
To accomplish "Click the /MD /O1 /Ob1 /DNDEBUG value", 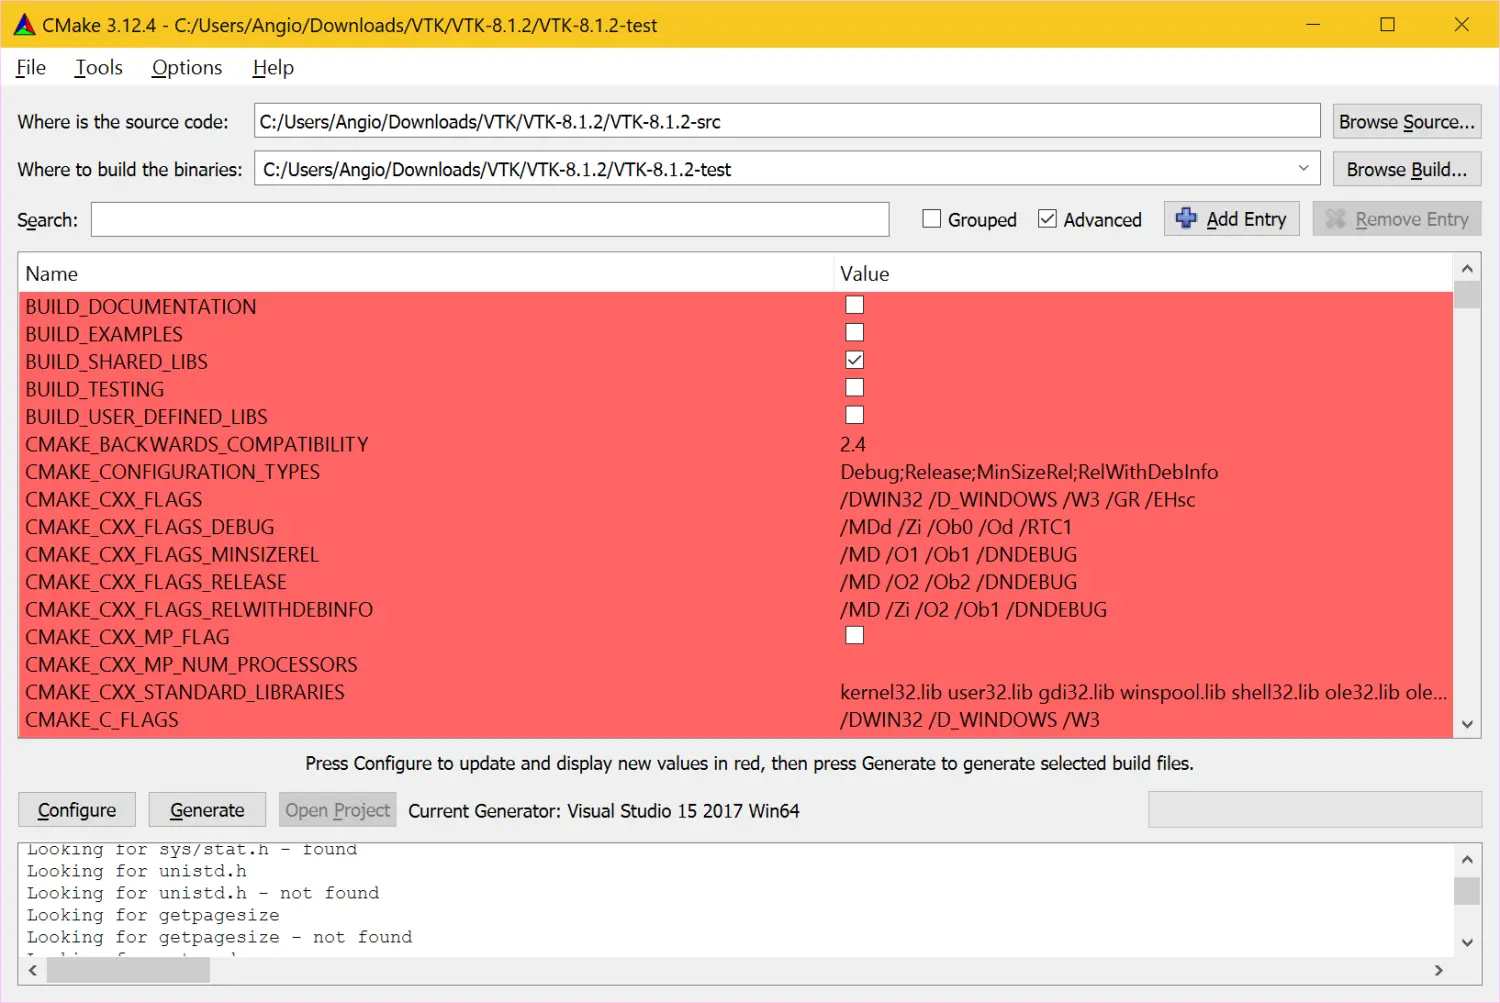I will click(959, 554).
